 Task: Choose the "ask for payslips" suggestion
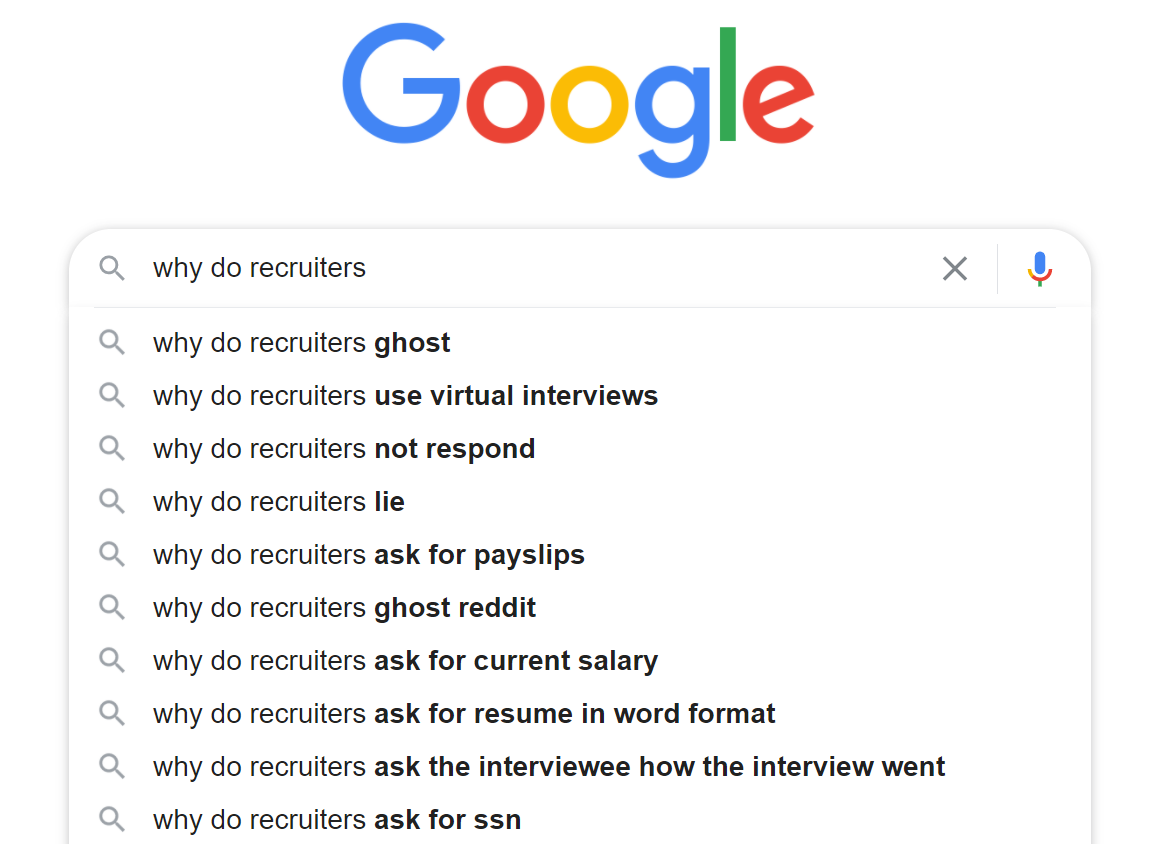(x=368, y=555)
